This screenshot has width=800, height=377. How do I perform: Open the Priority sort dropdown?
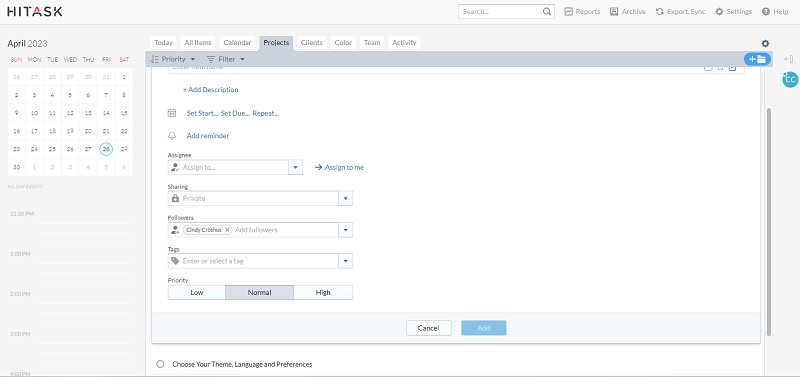[x=173, y=59]
